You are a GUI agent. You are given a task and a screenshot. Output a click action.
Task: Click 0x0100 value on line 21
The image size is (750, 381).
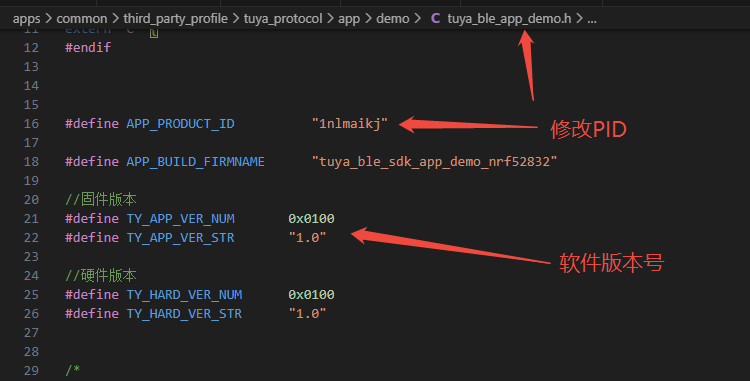point(311,218)
